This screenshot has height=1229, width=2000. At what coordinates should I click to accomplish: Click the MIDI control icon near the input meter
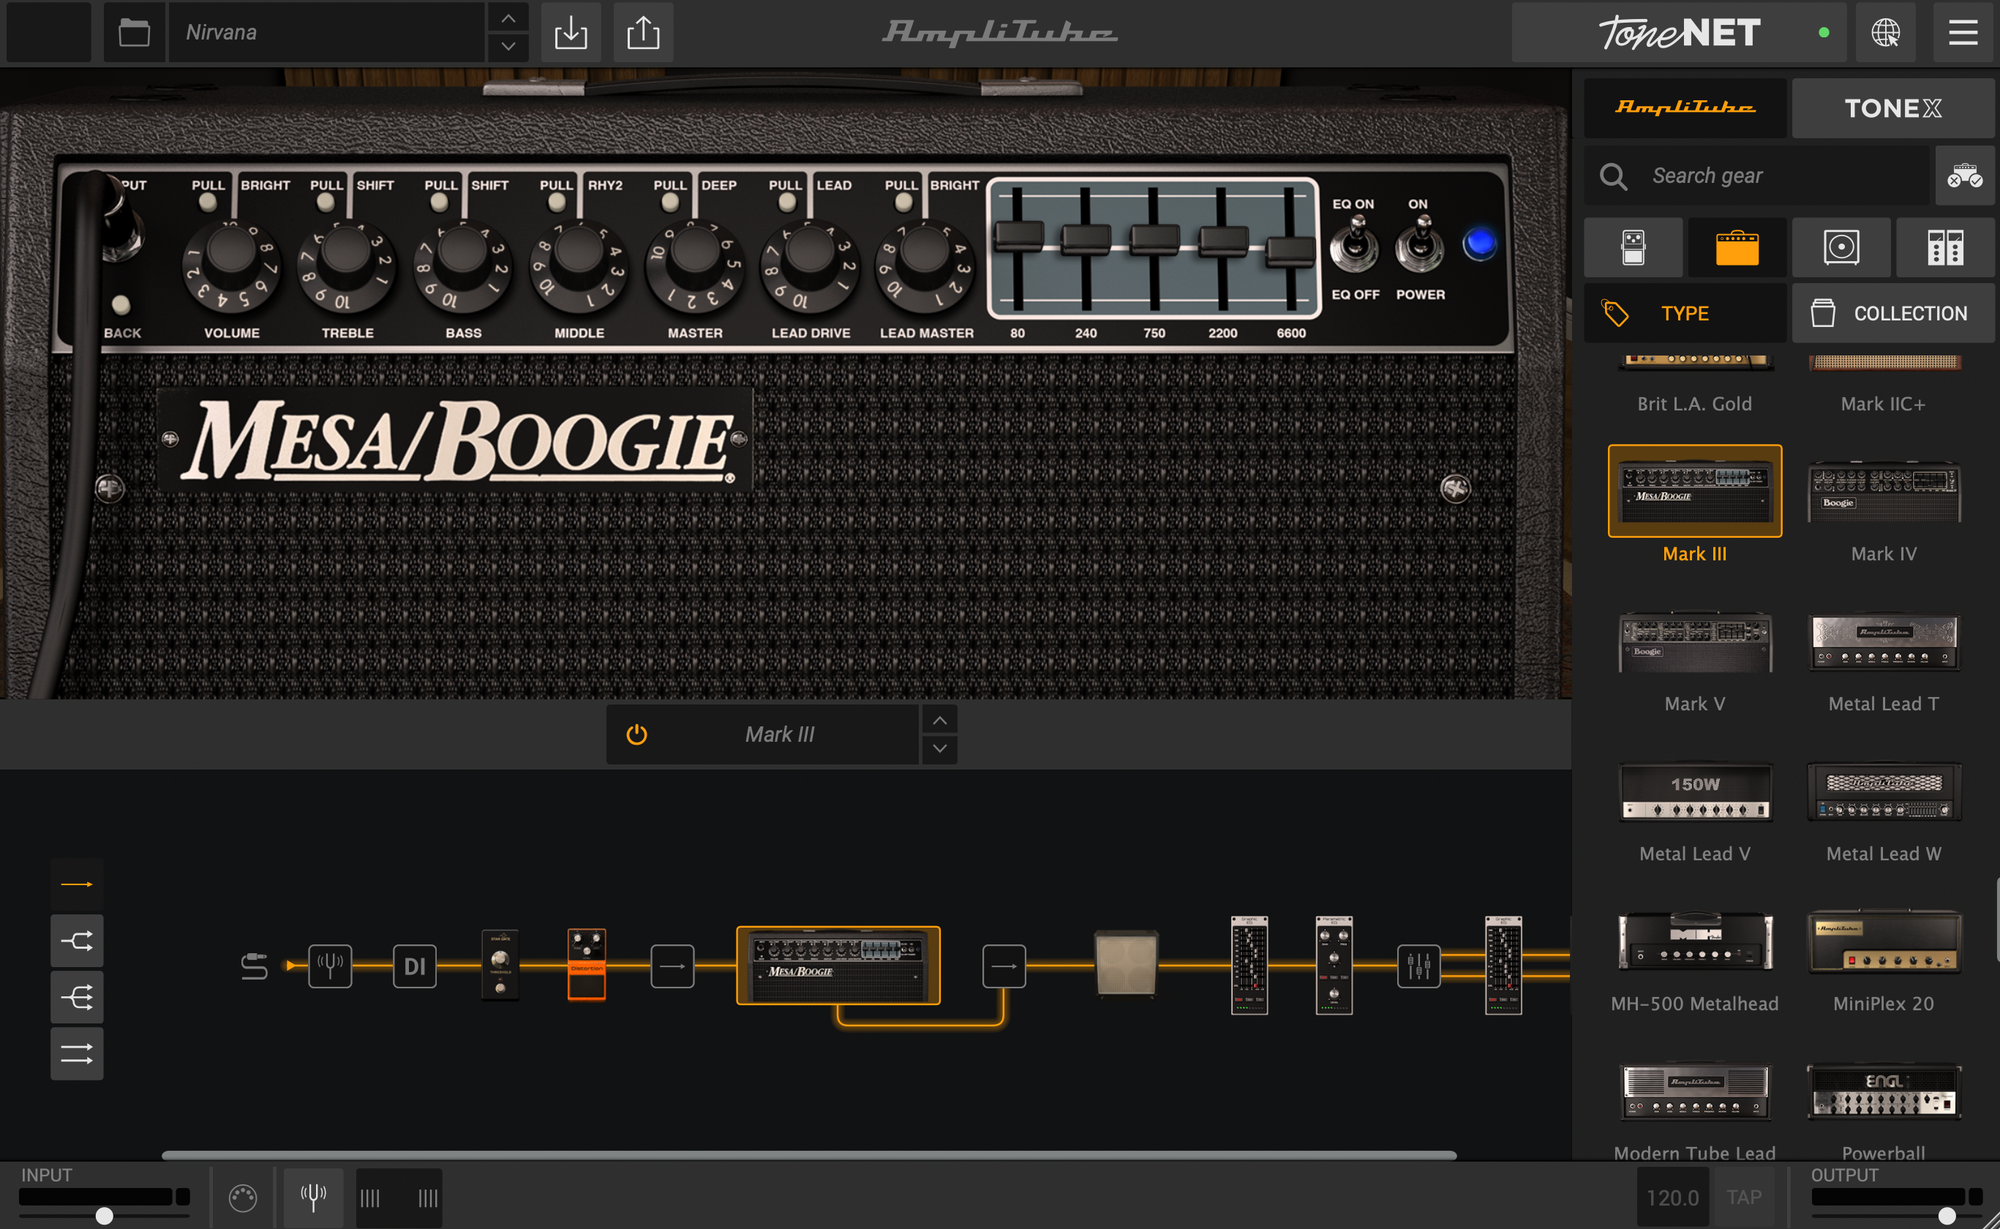pyautogui.click(x=240, y=1196)
